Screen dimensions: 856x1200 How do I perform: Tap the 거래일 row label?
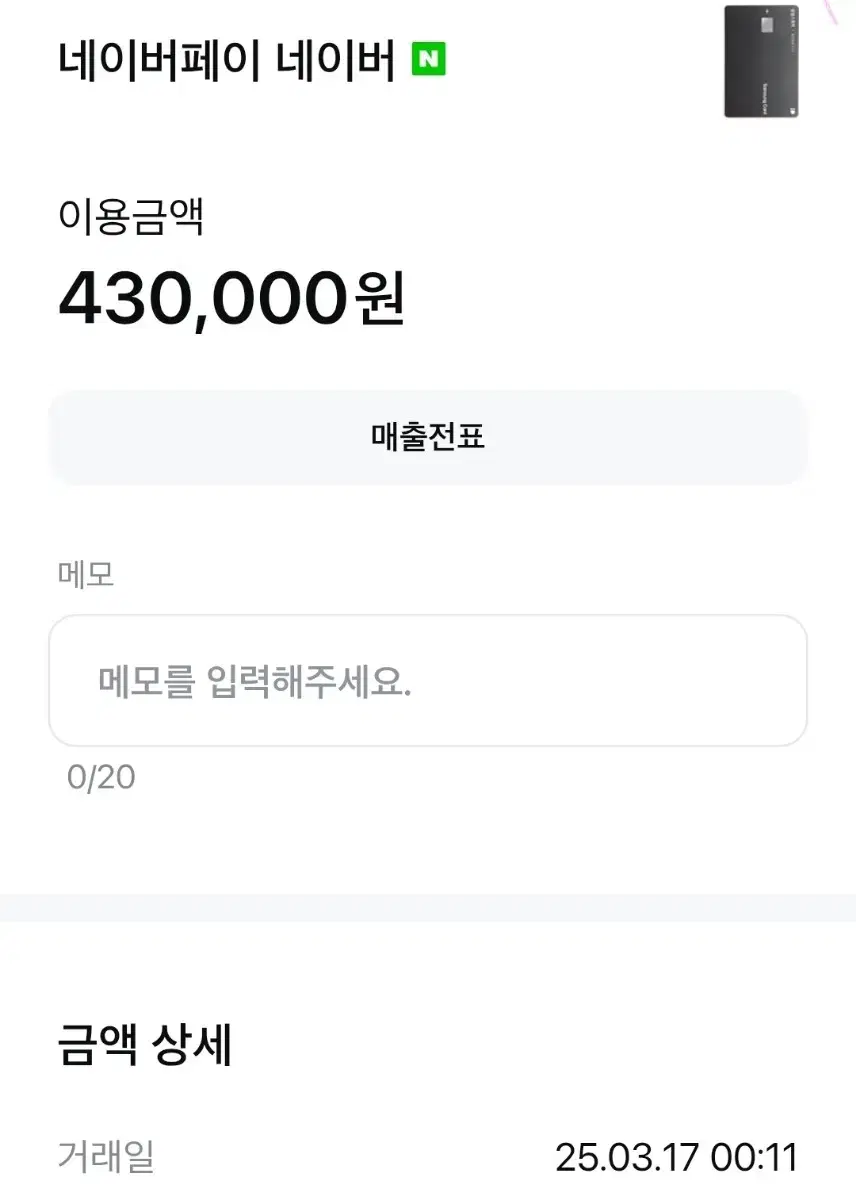click(x=106, y=1157)
